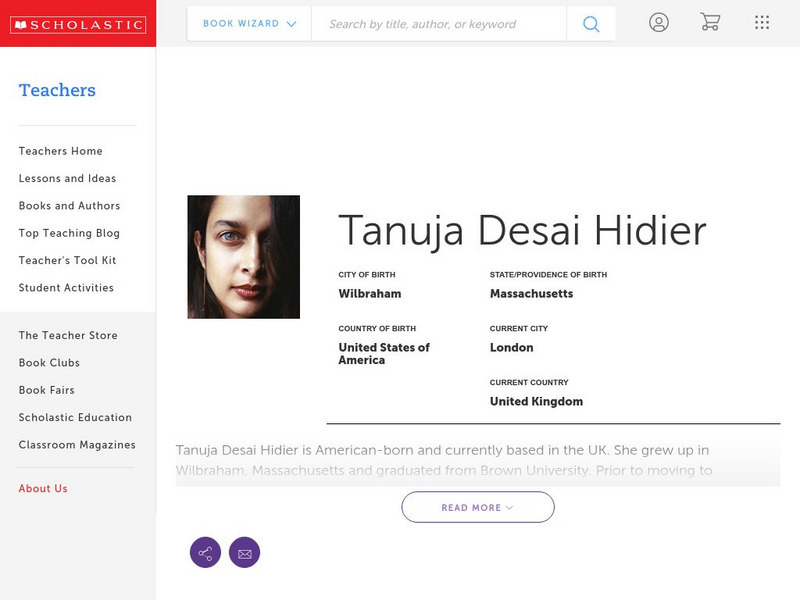Click the city of birth value Wilbraham
800x600 pixels.
coord(370,293)
